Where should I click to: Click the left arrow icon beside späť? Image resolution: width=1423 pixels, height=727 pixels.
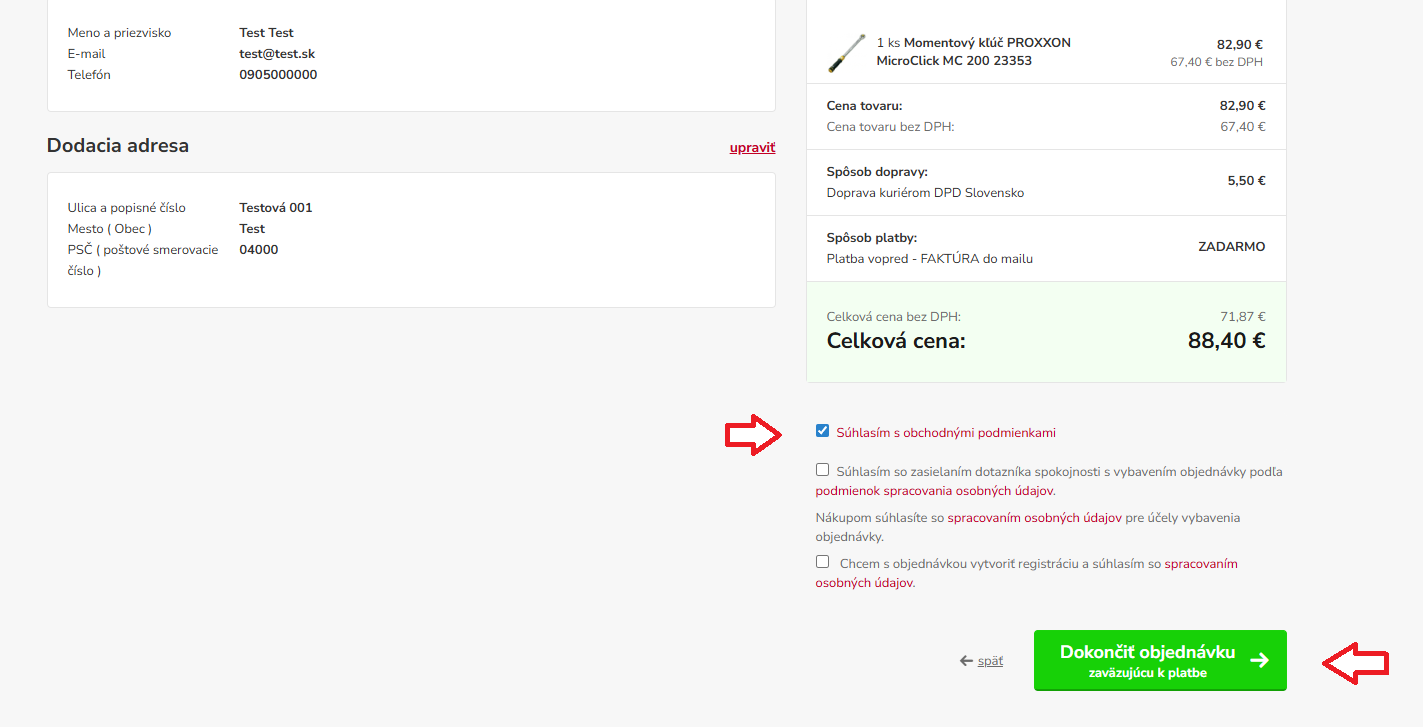(x=966, y=661)
